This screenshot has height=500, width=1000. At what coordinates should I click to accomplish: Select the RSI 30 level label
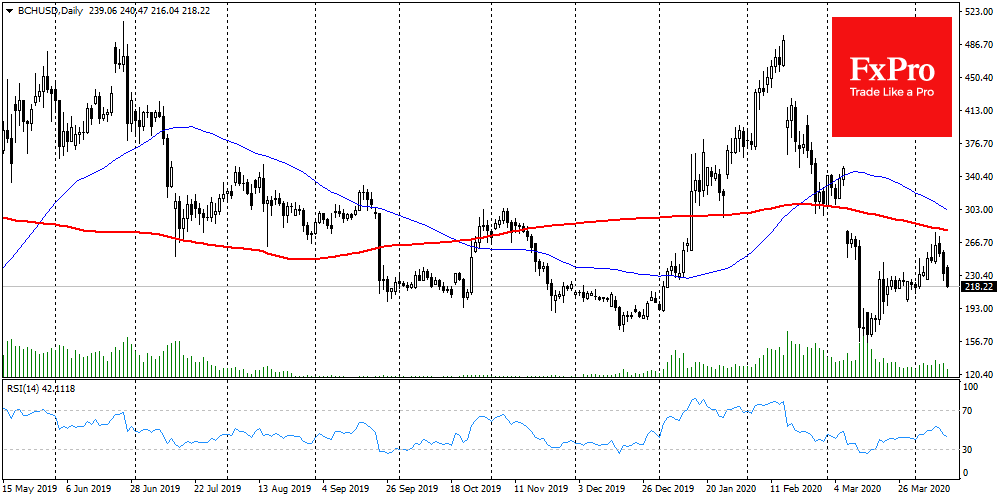coord(968,449)
